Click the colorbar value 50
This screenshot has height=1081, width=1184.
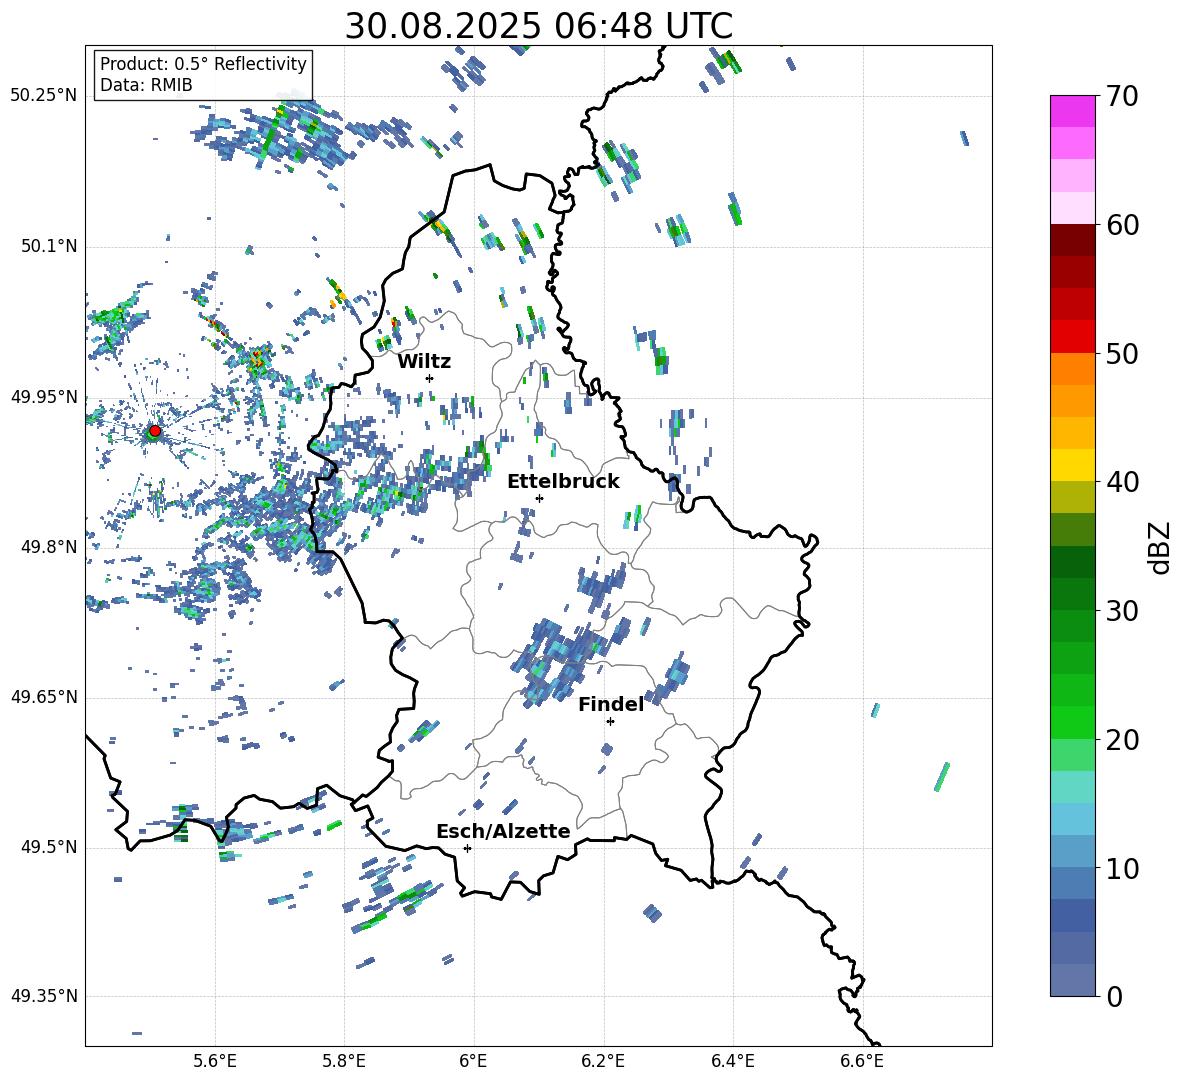(1122, 353)
